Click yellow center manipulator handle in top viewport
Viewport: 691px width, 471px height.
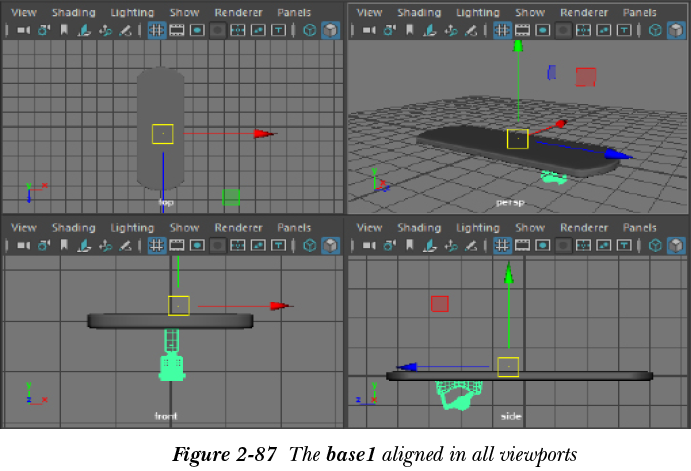point(162,133)
